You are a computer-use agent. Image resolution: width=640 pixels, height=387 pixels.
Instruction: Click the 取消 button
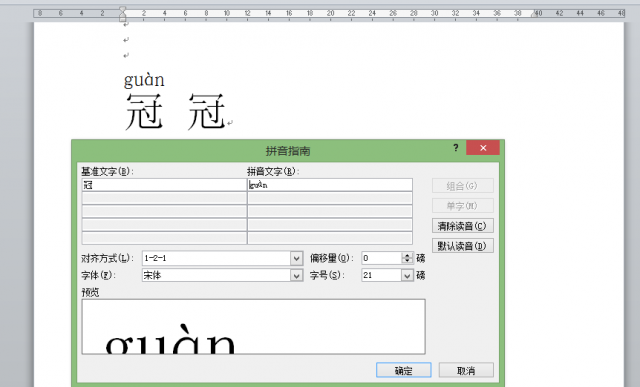(x=466, y=370)
